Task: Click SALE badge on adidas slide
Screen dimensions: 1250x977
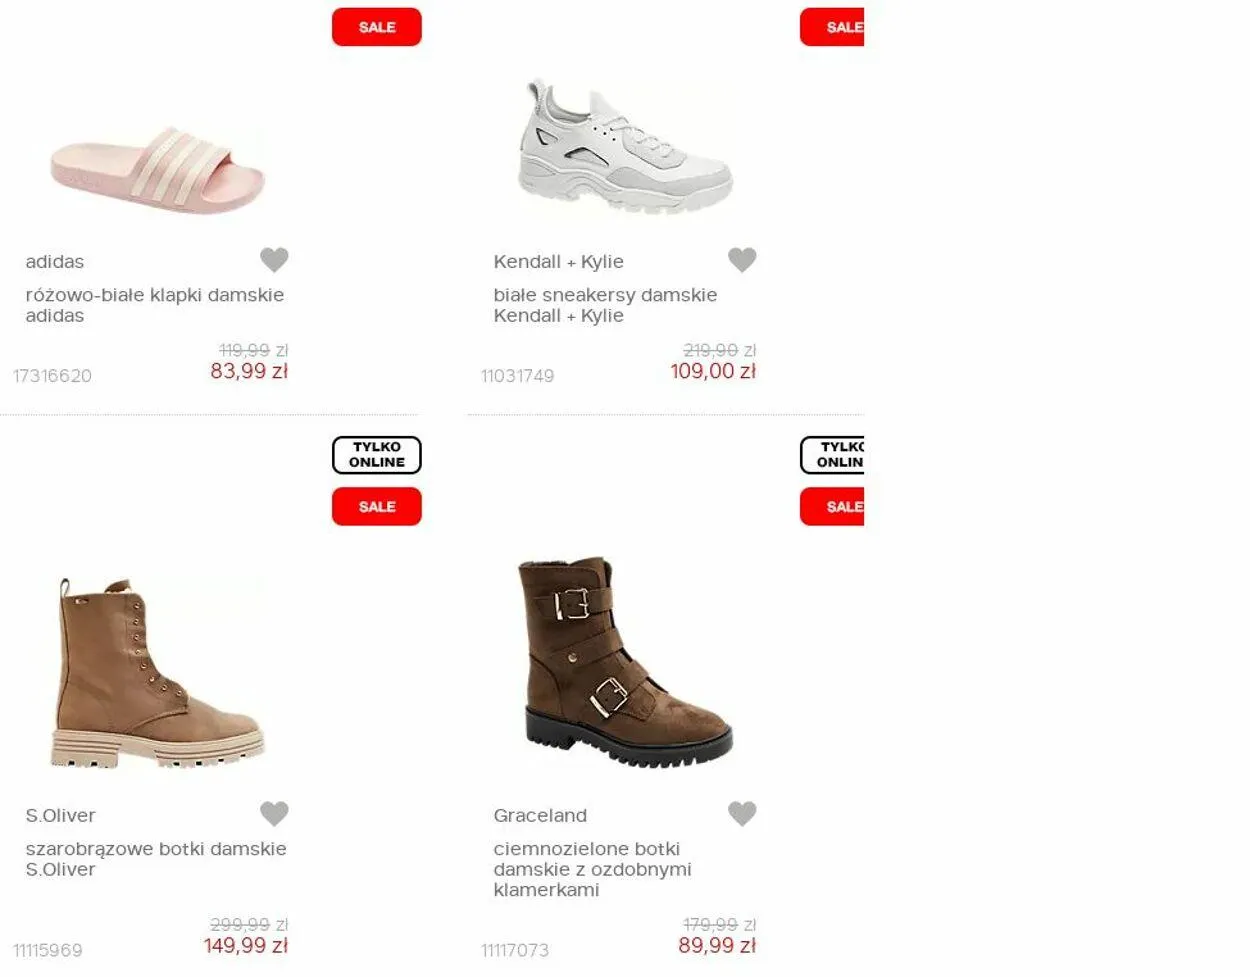Action: pyautogui.click(x=377, y=27)
